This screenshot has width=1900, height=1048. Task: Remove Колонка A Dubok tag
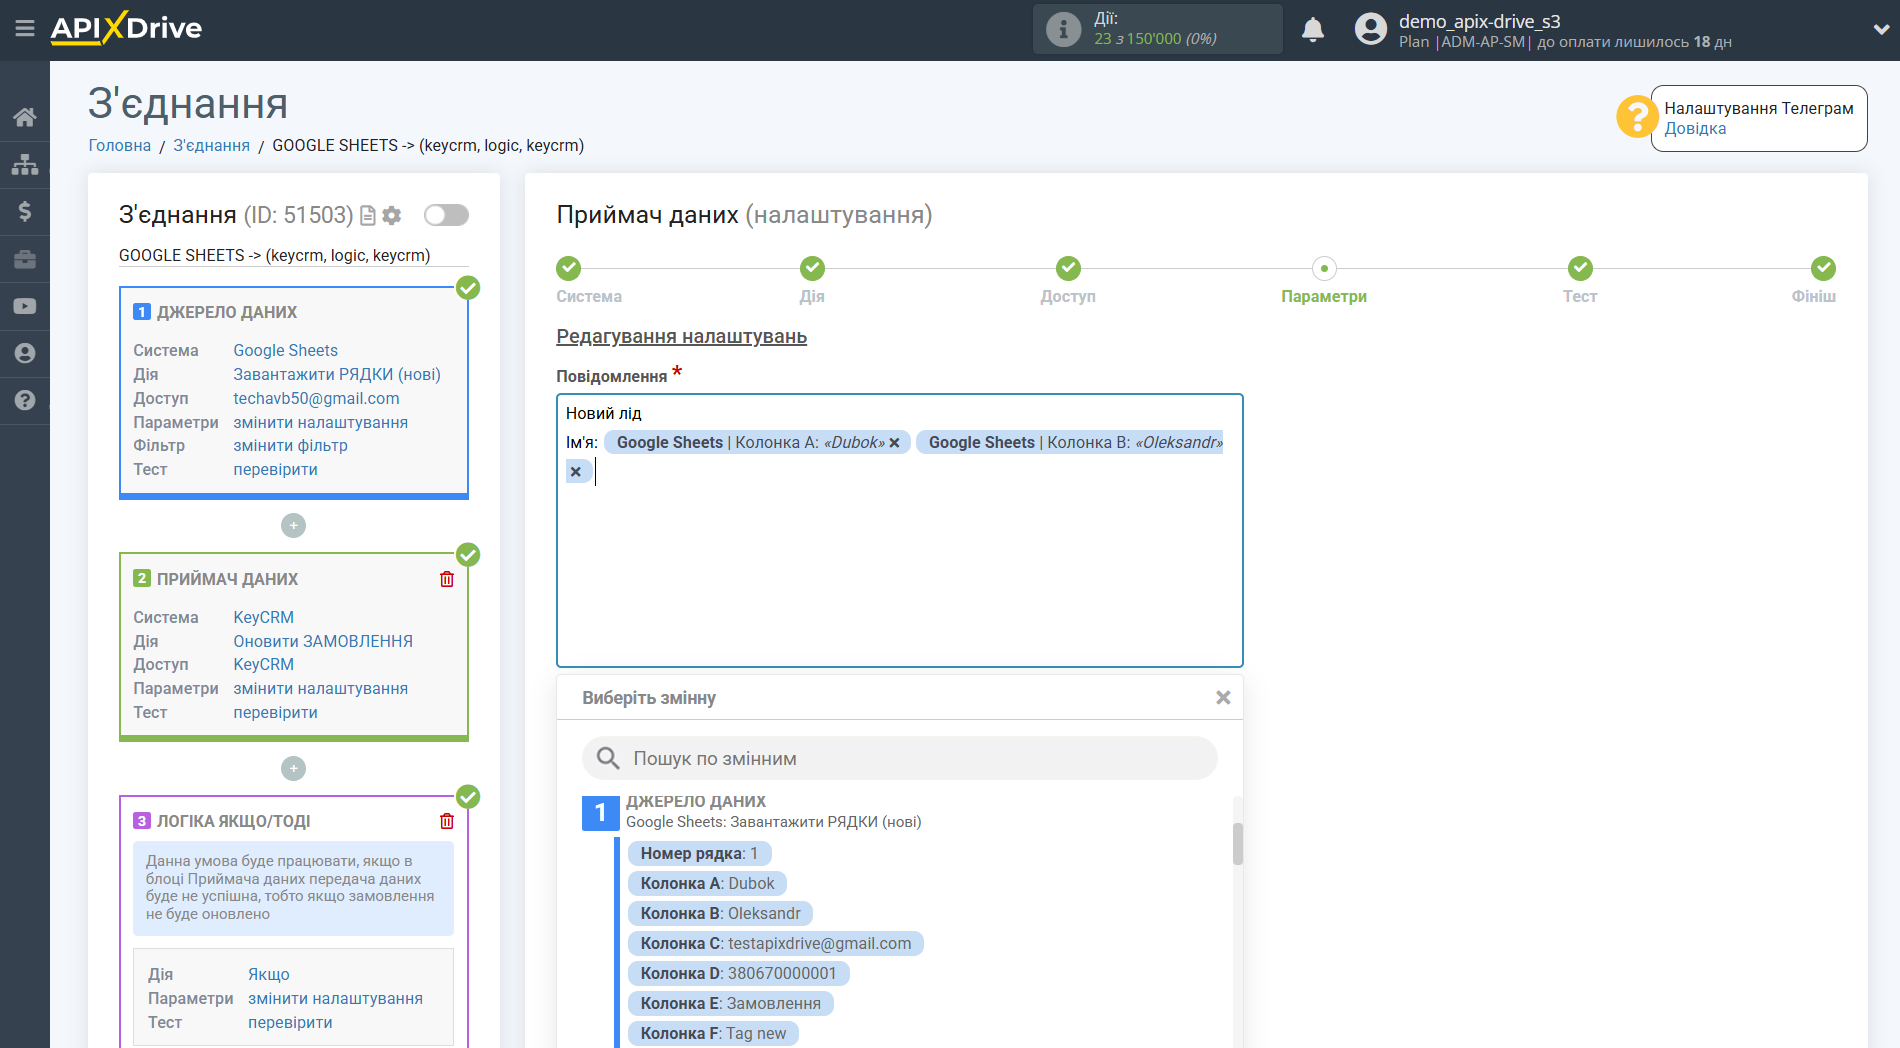[x=895, y=443]
